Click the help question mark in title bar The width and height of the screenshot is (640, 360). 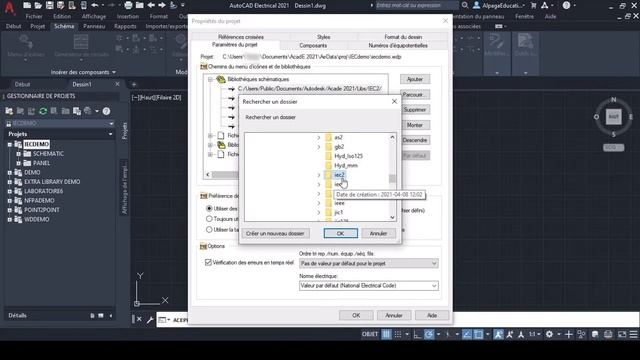pos(566,5)
